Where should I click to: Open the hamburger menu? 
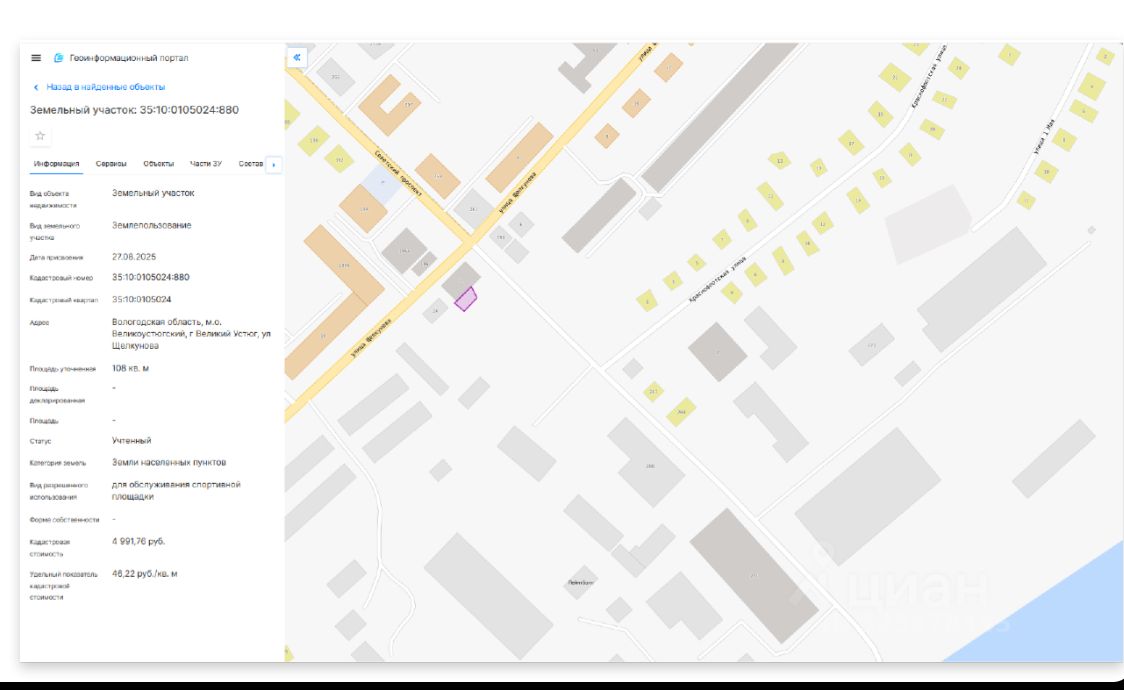click(x=36, y=58)
